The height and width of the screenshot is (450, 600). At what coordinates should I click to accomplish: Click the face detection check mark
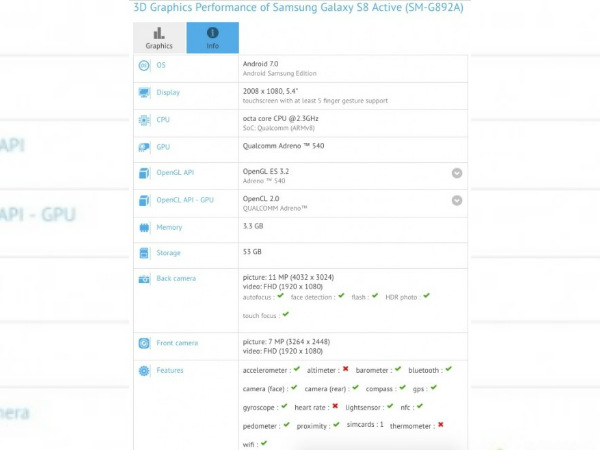341,295
